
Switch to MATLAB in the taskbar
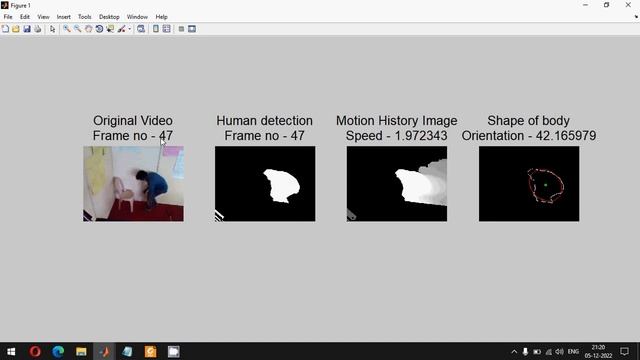tap(104, 351)
